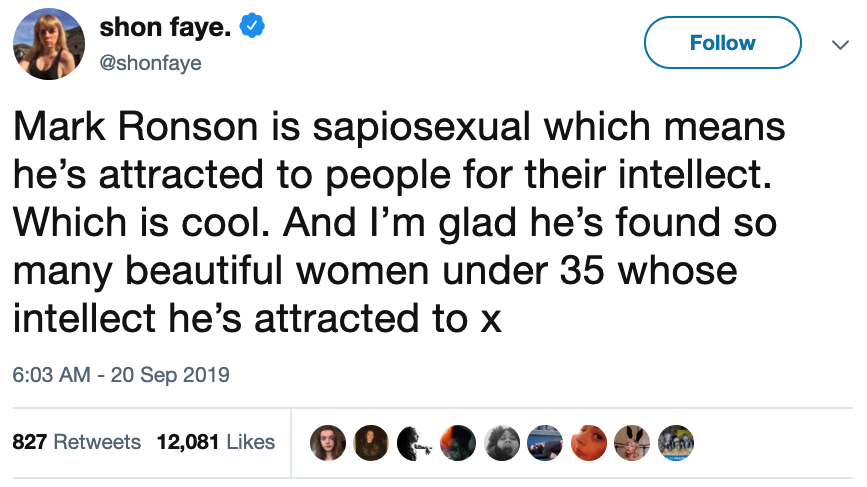The image size is (867, 487).
Task: Click the red-toned close-up face avatar
Action: 587,441
